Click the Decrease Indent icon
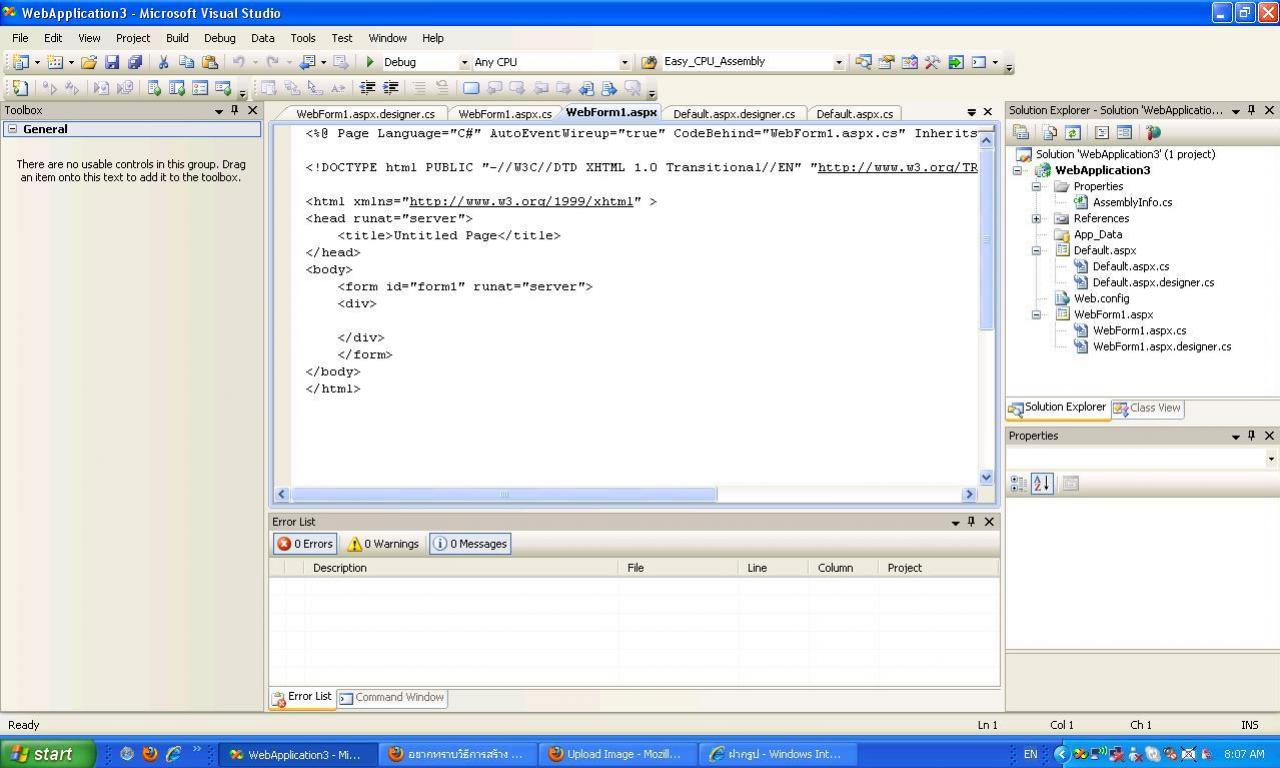This screenshot has height=768, width=1280. tap(367, 88)
